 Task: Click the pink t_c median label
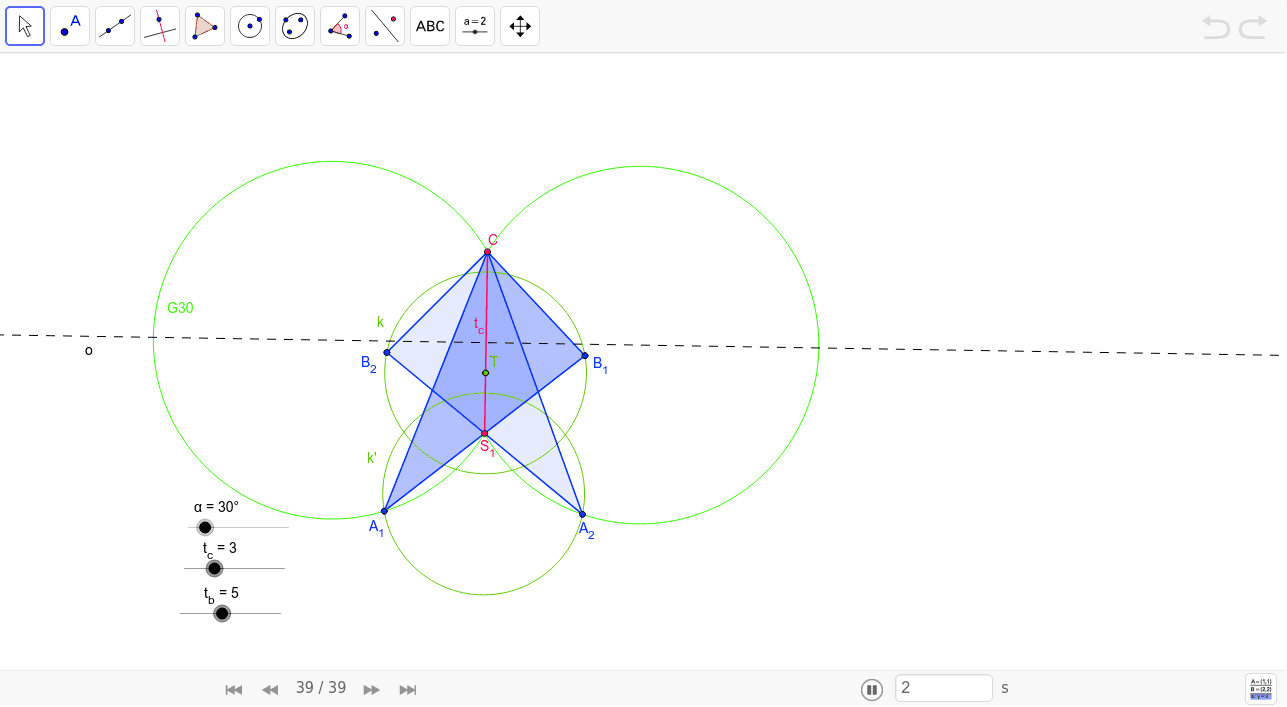coord(479,325)
